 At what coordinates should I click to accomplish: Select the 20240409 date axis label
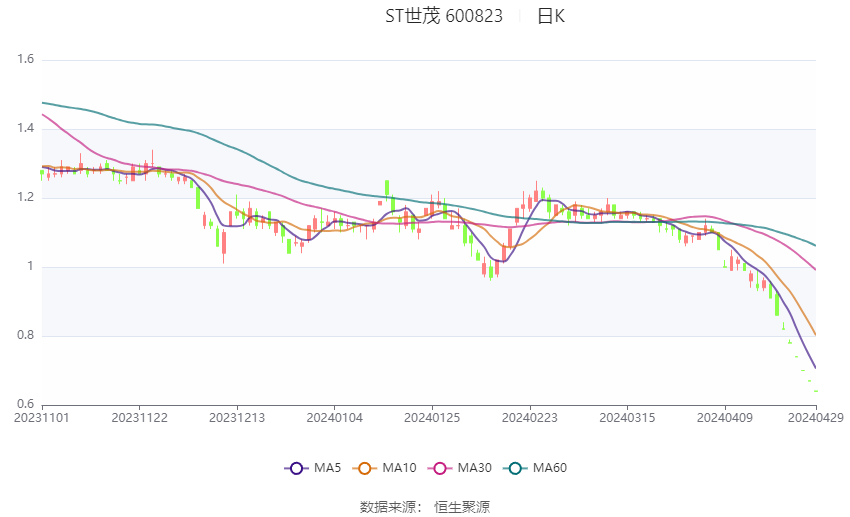click(x=725, y=418)
